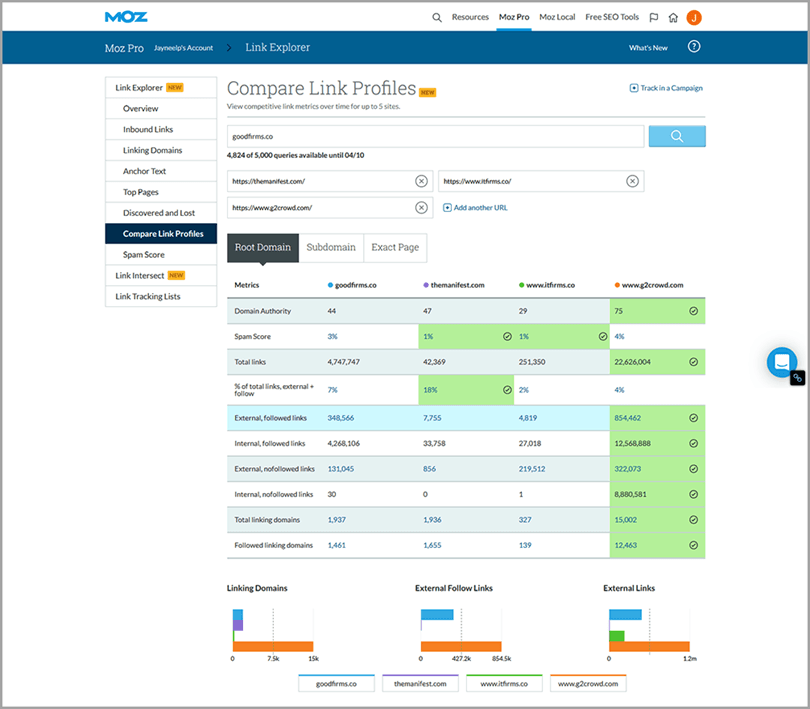Open Overview in the sidebar

[161, 109]
